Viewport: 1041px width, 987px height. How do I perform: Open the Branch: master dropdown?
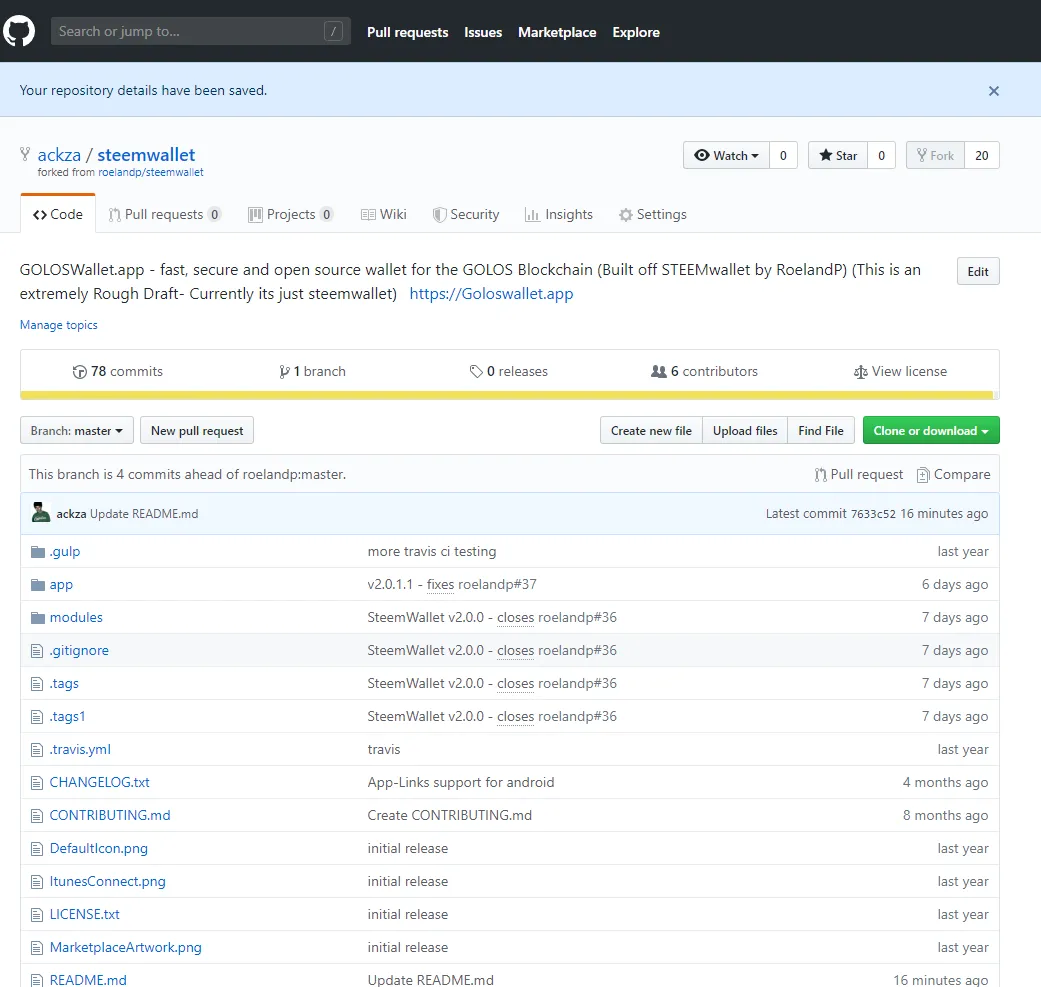point(76,431)
